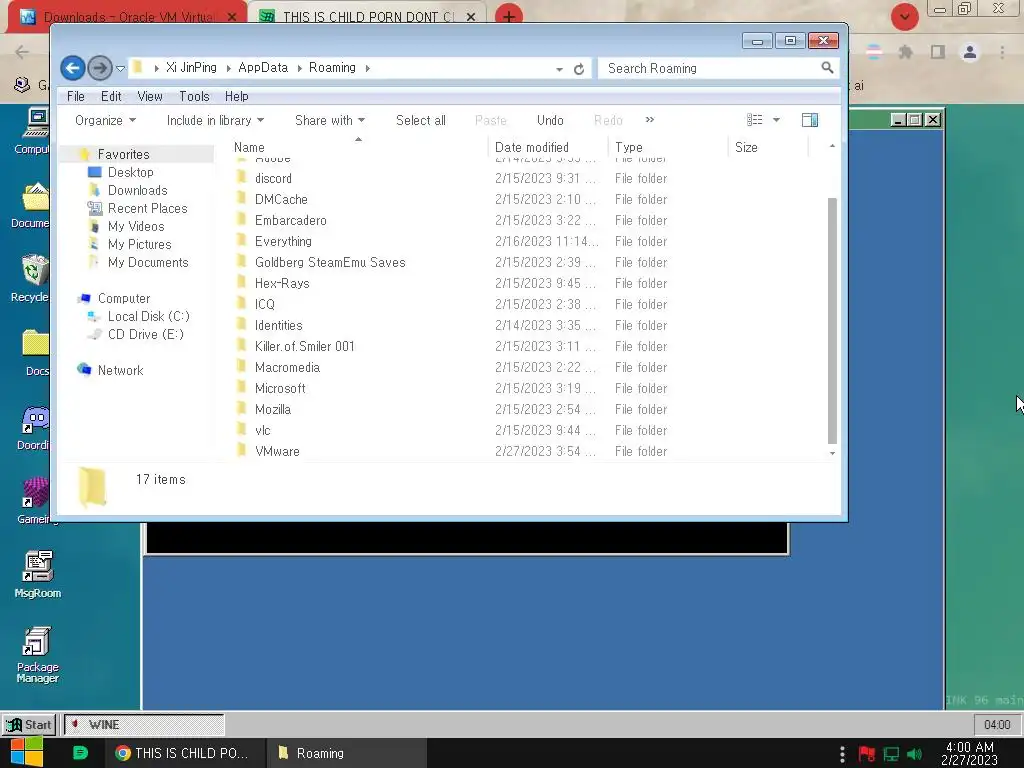Open My Pictures in sidebar
Screen dimensions: 1024x768
pyautogui.click(x=139, y=244)
